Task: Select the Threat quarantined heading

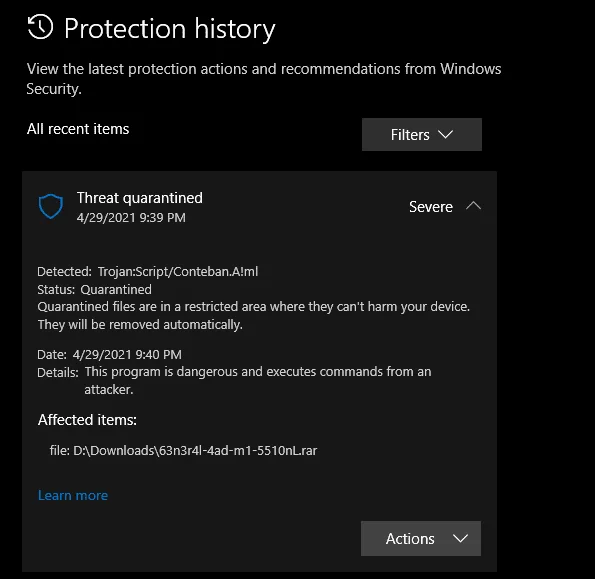Action: [x=140, y=198]
